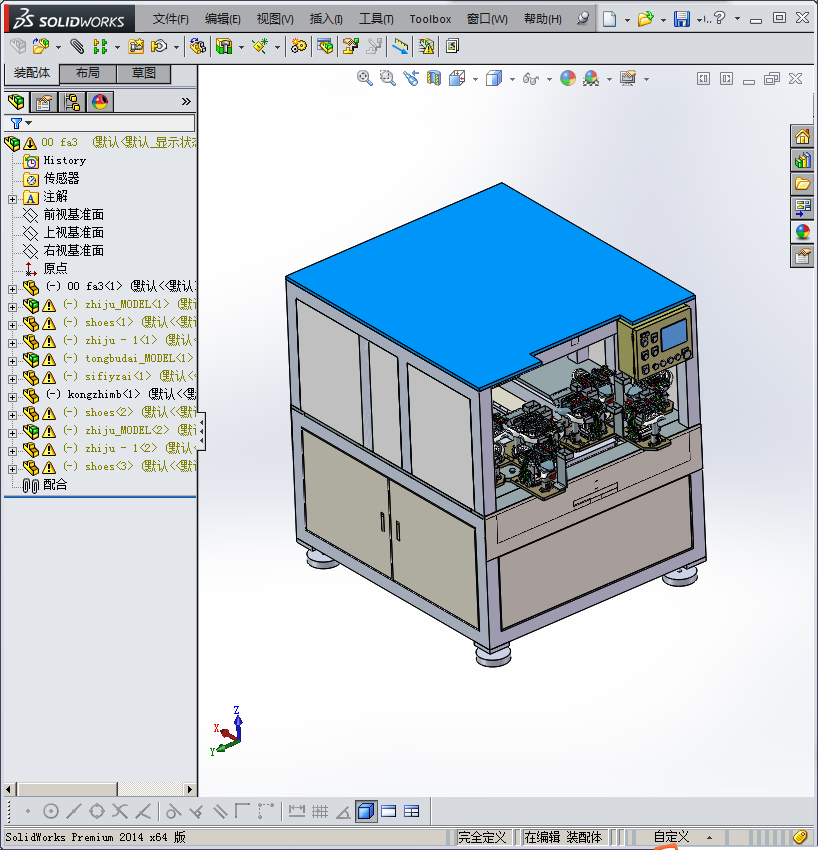Click Zoom to Fit magnifier icon

(x=365, y=79)
